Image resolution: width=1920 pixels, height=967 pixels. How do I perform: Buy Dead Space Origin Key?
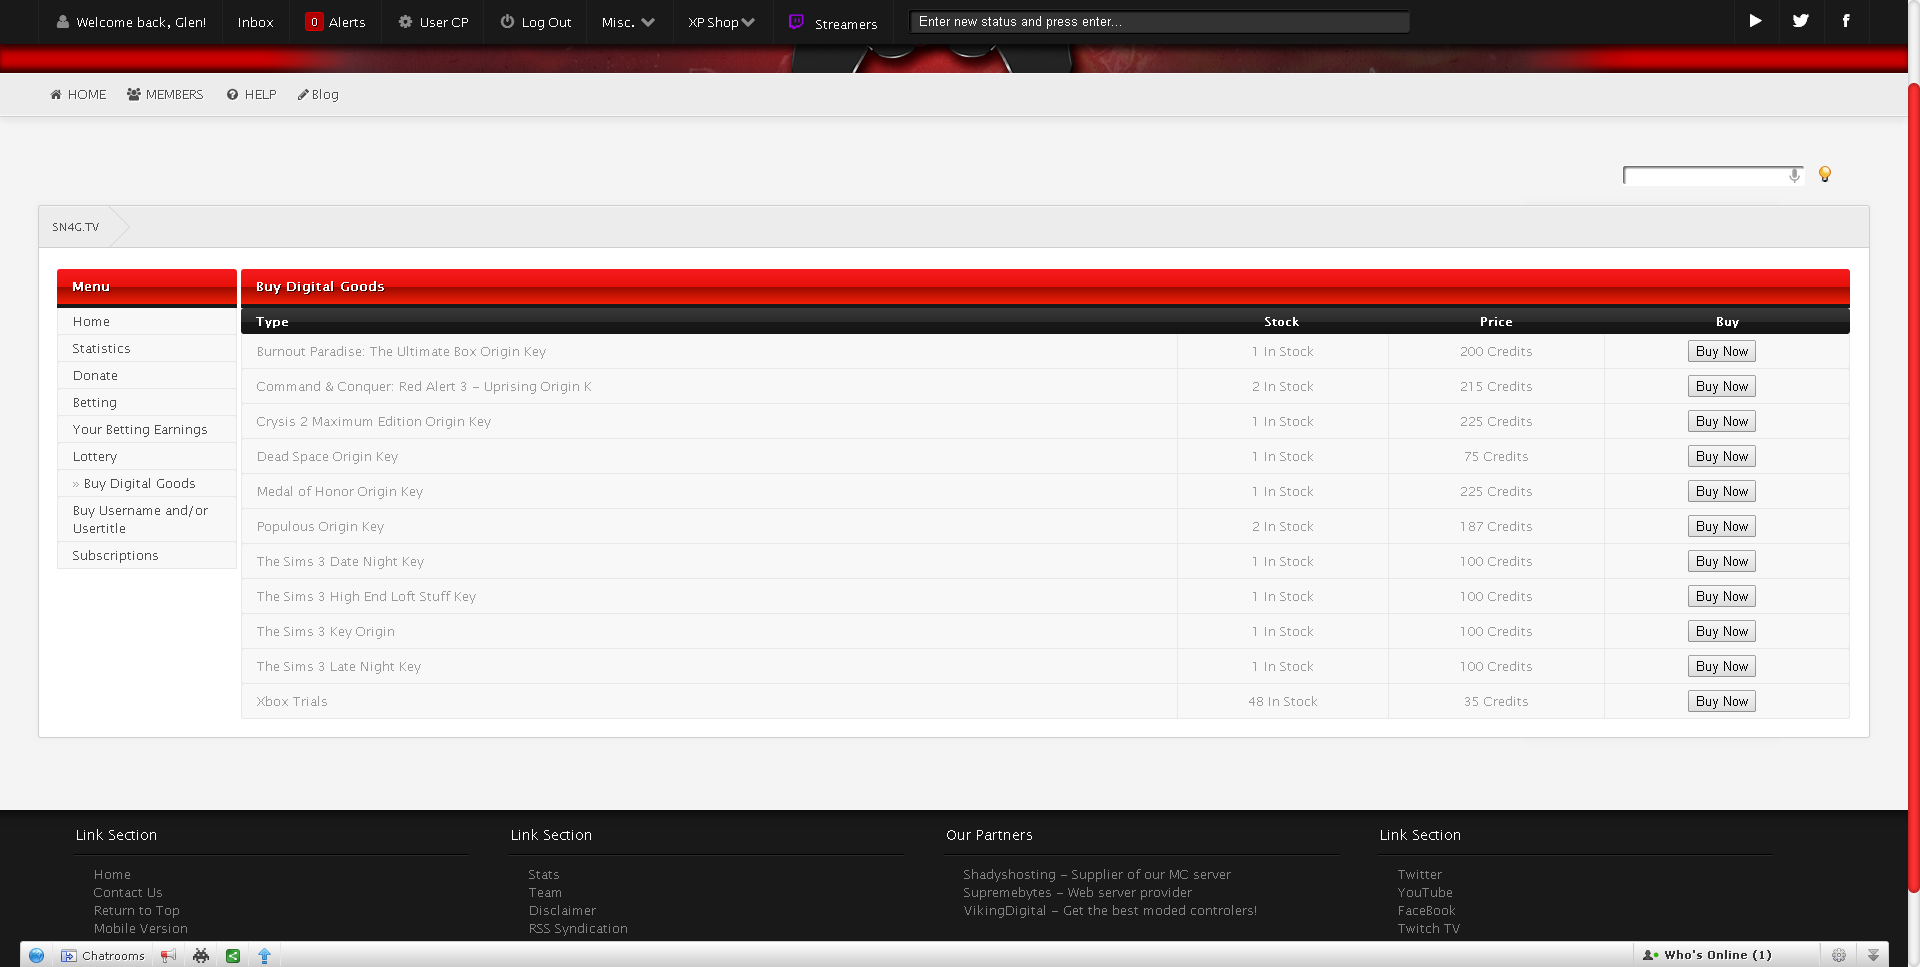point(1722,456)
